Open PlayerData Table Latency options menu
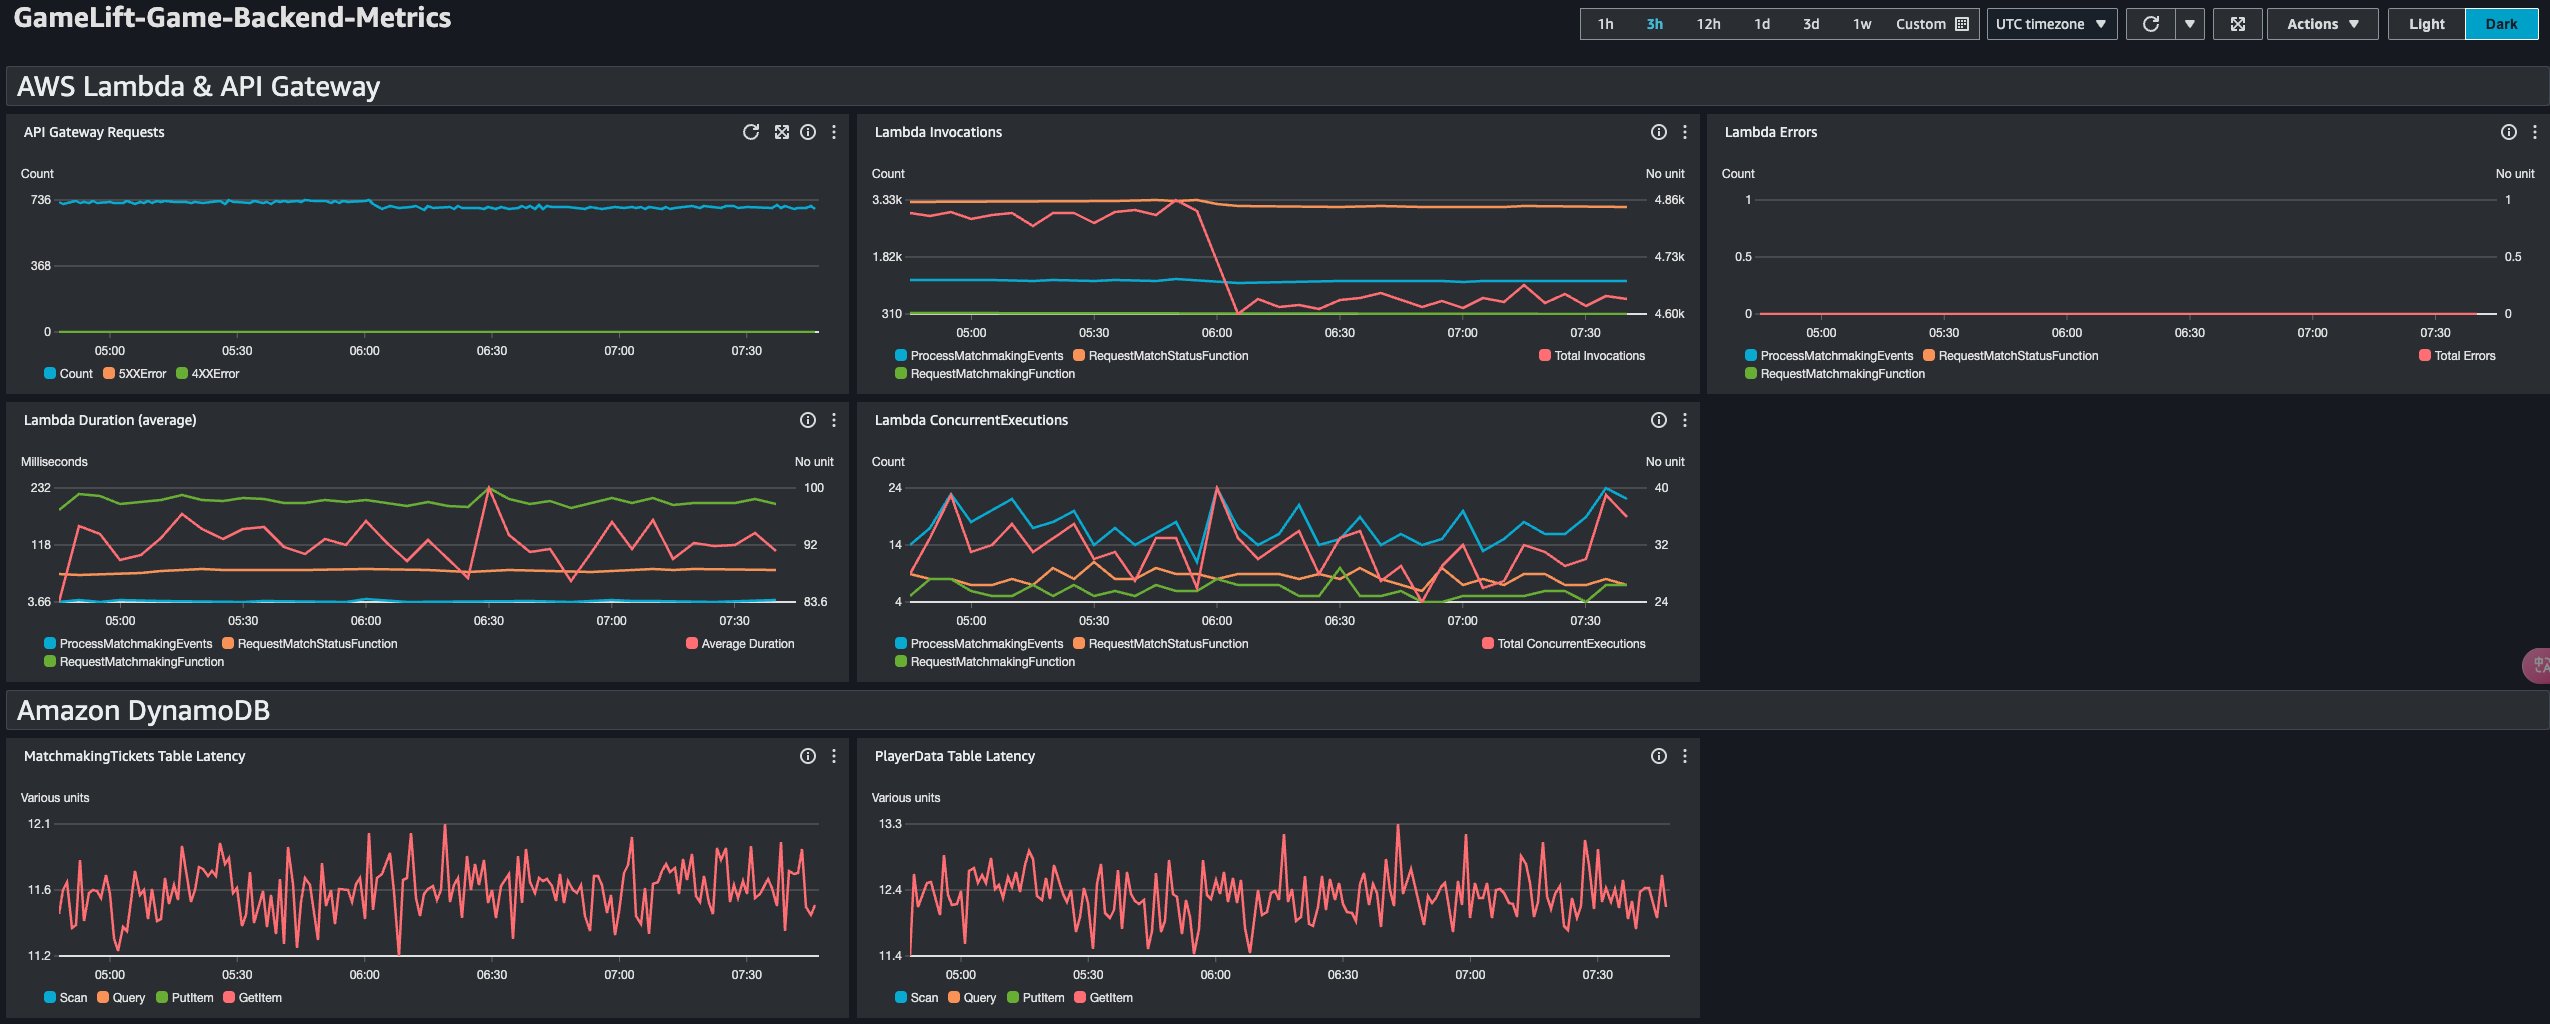 pos(1685,756)
